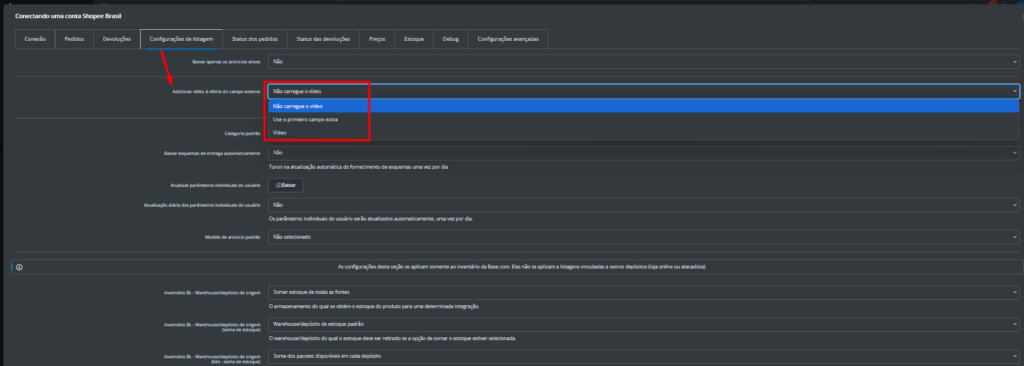Image resolution: width=1024 pixels, height=366 pixels.
Task: Click the info icon in notice bar
Action: click(x=19, y=267)
